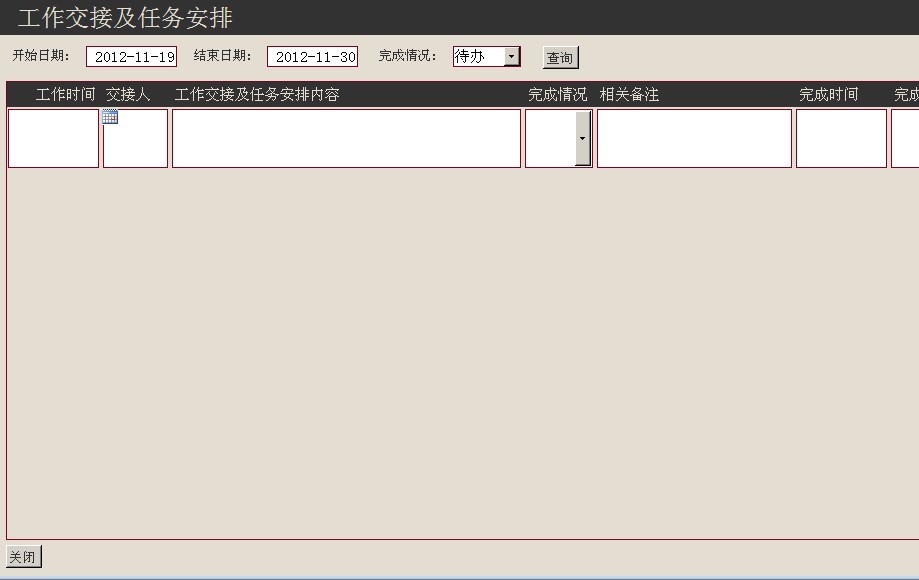Expand the 完成情况 dropdown in table row
Image resolution: width=919 pixels, height=580 pixels.
click(583, 138)
